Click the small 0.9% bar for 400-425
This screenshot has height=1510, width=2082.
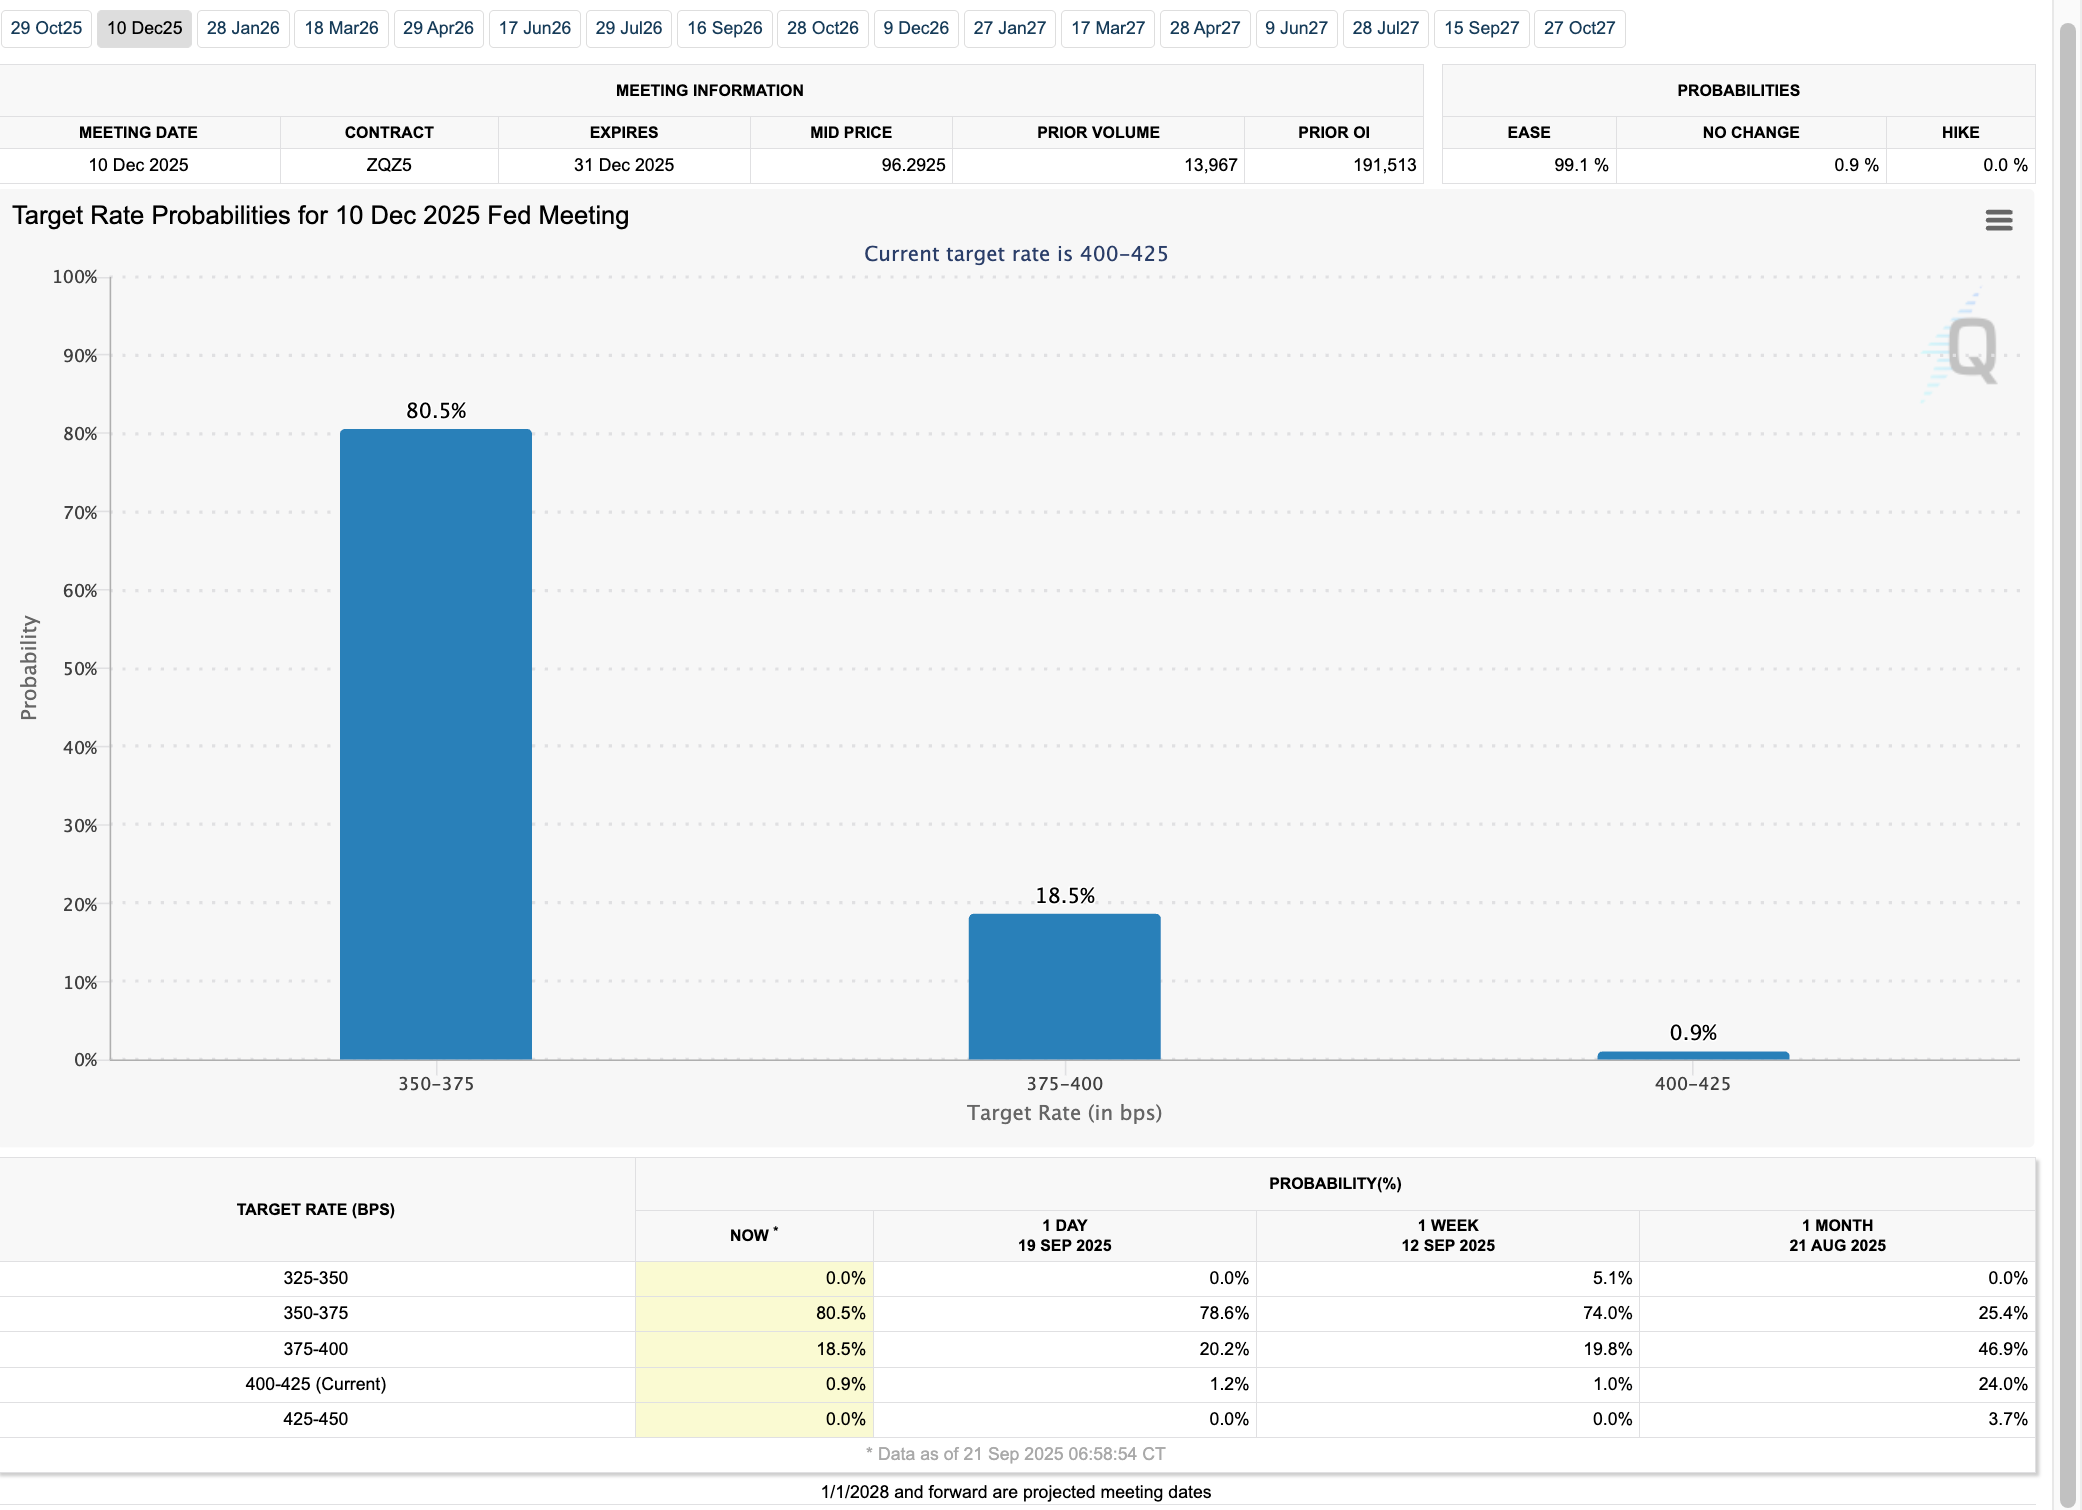point(1692,1055)
